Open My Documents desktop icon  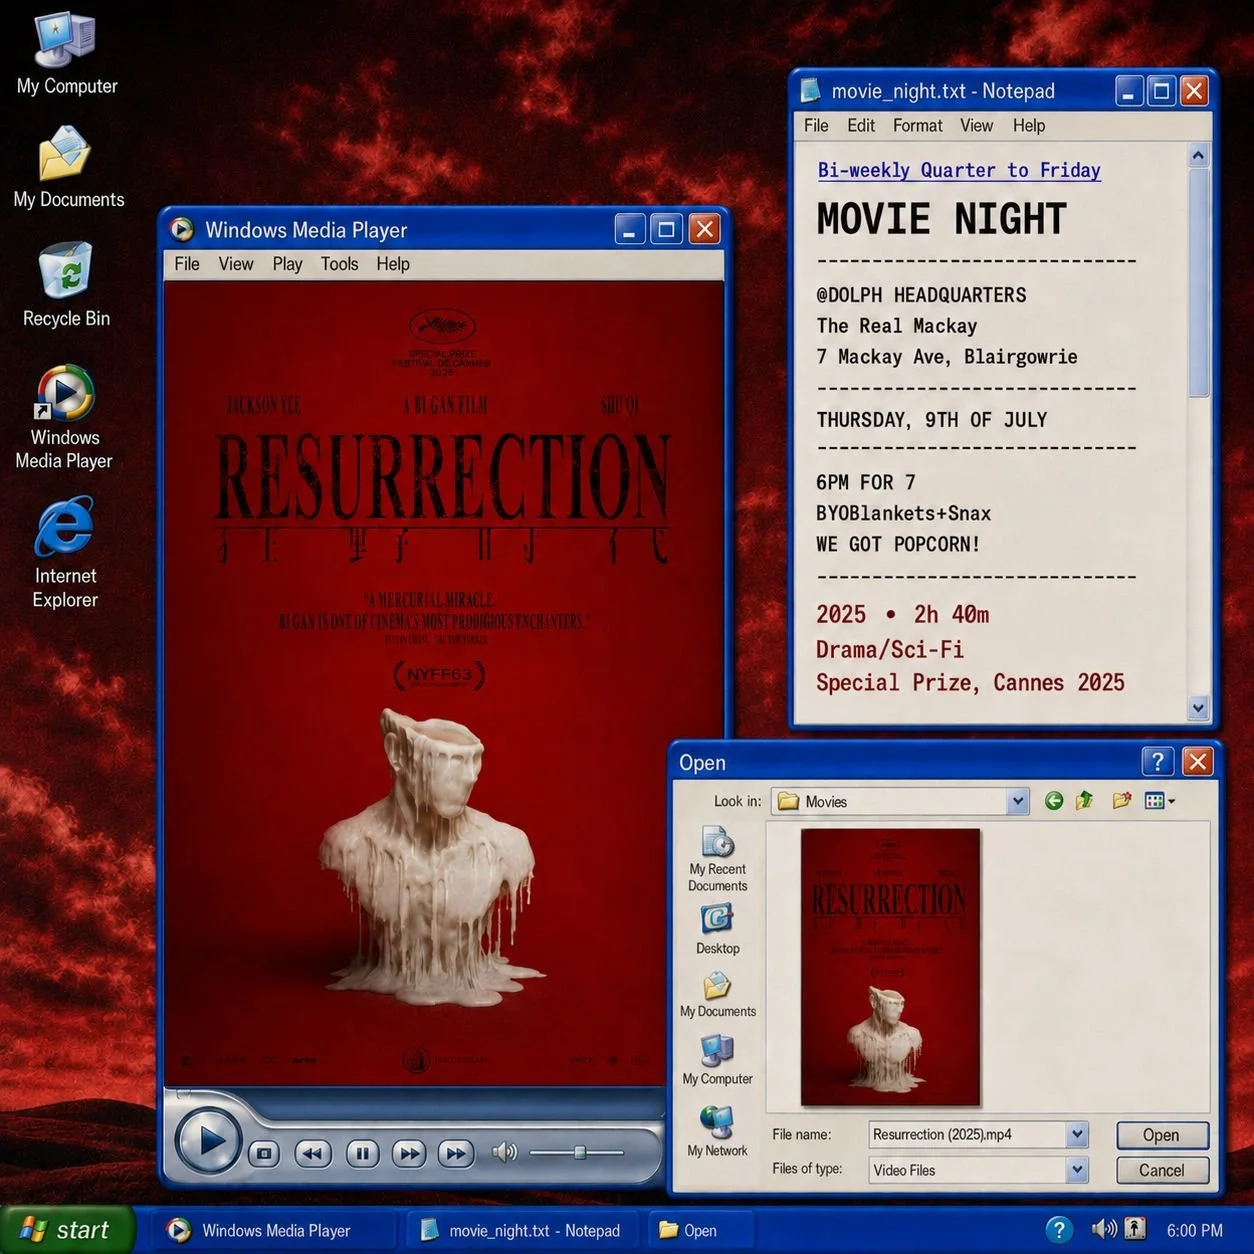click(68, 167)
